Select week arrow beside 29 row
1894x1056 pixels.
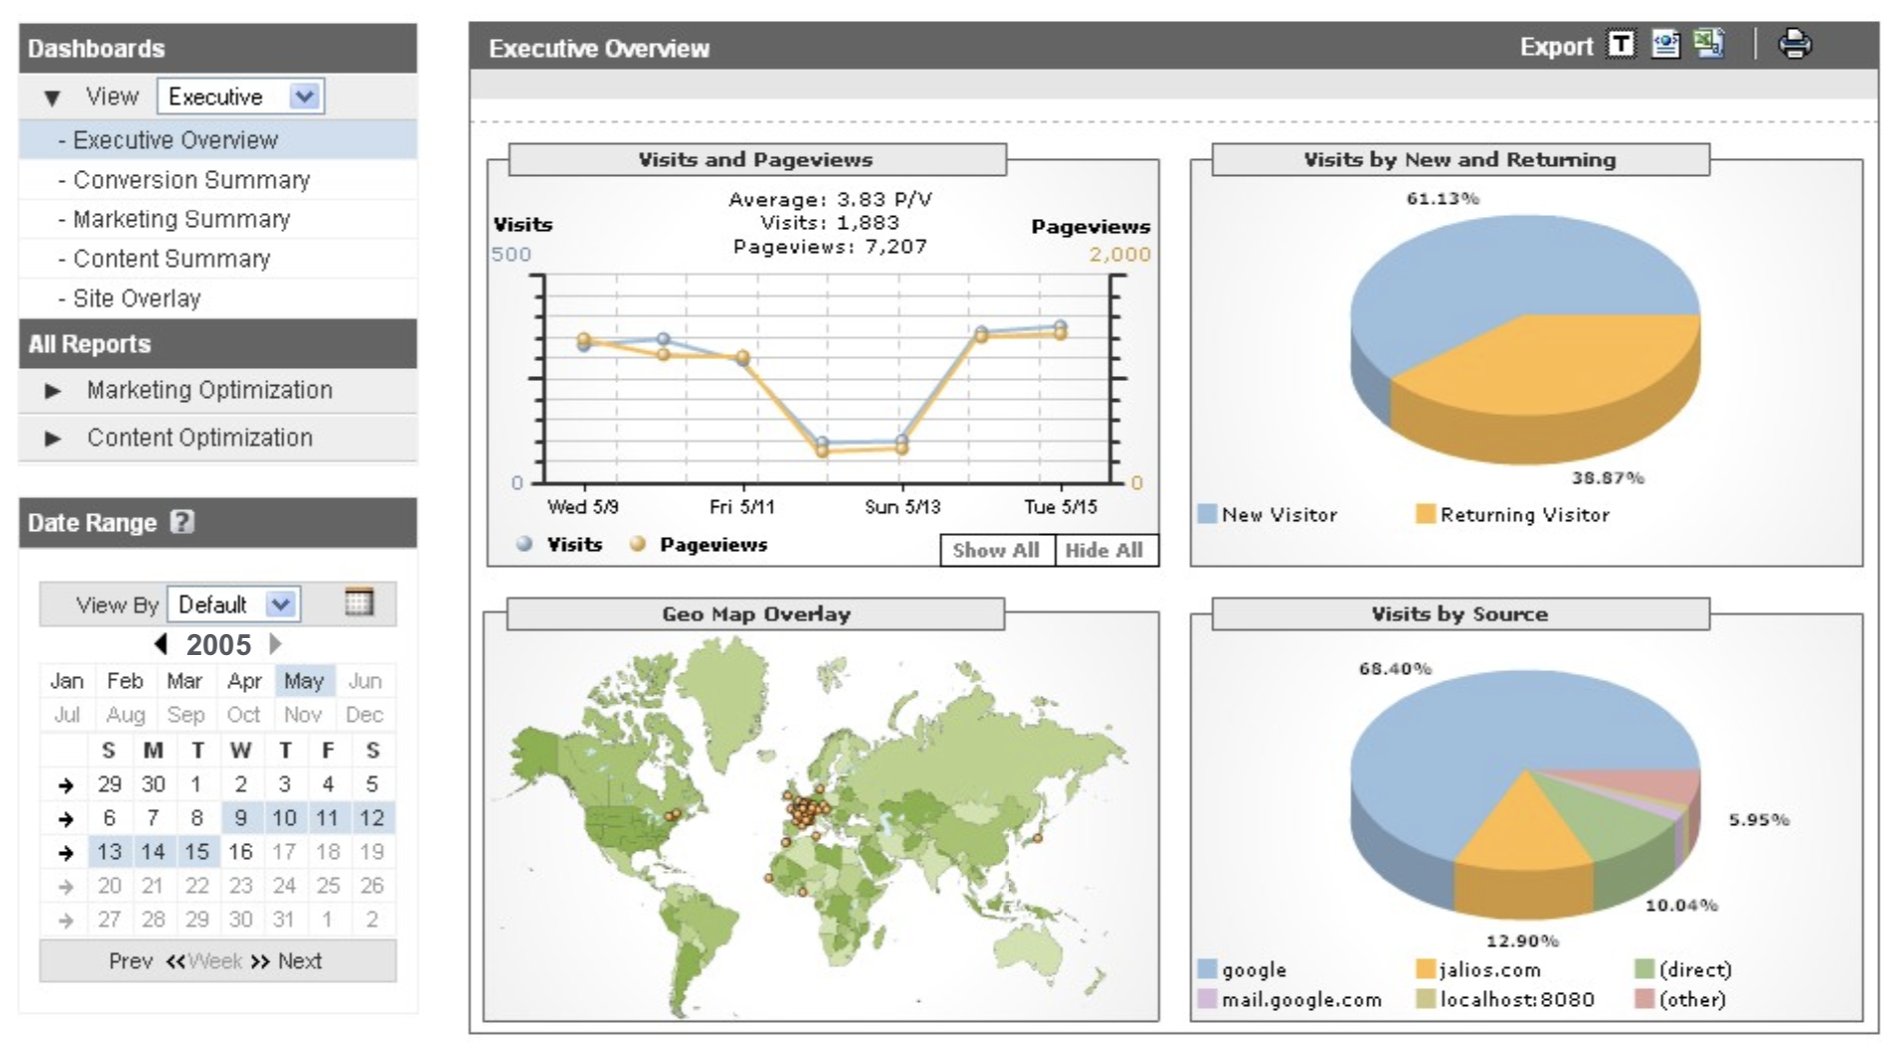click(66, 786)
